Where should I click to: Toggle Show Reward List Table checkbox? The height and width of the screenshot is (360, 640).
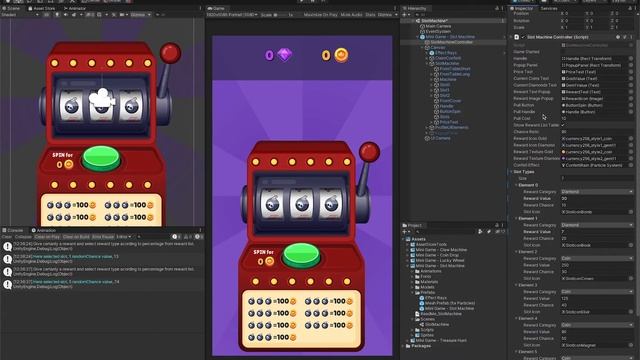click(x=563, y=125)
